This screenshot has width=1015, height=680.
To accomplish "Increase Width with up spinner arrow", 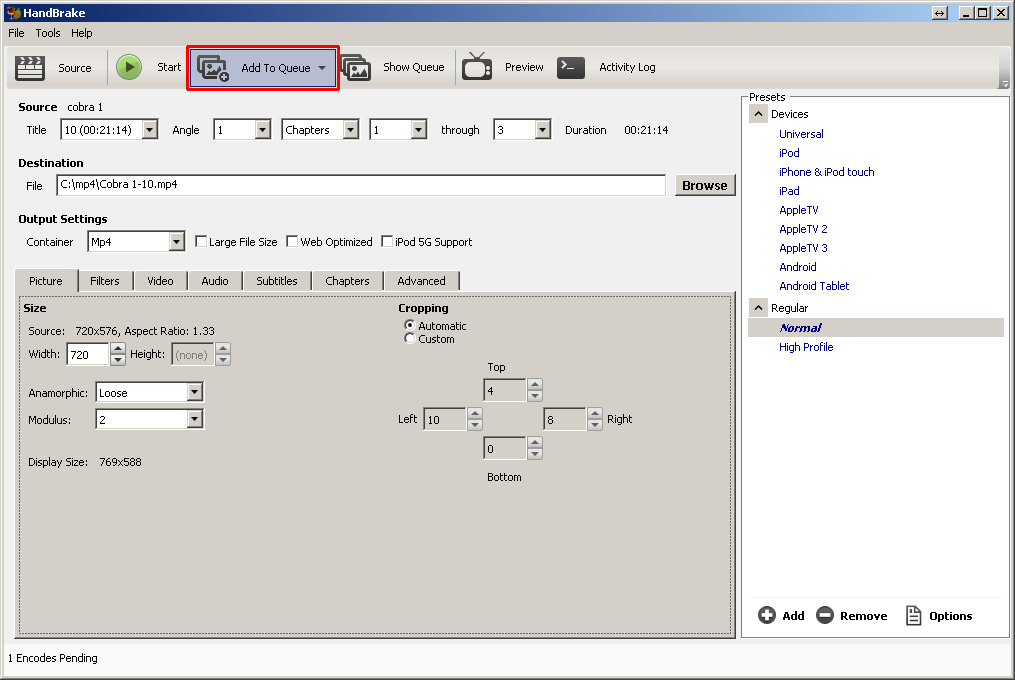I will [118, 348].
